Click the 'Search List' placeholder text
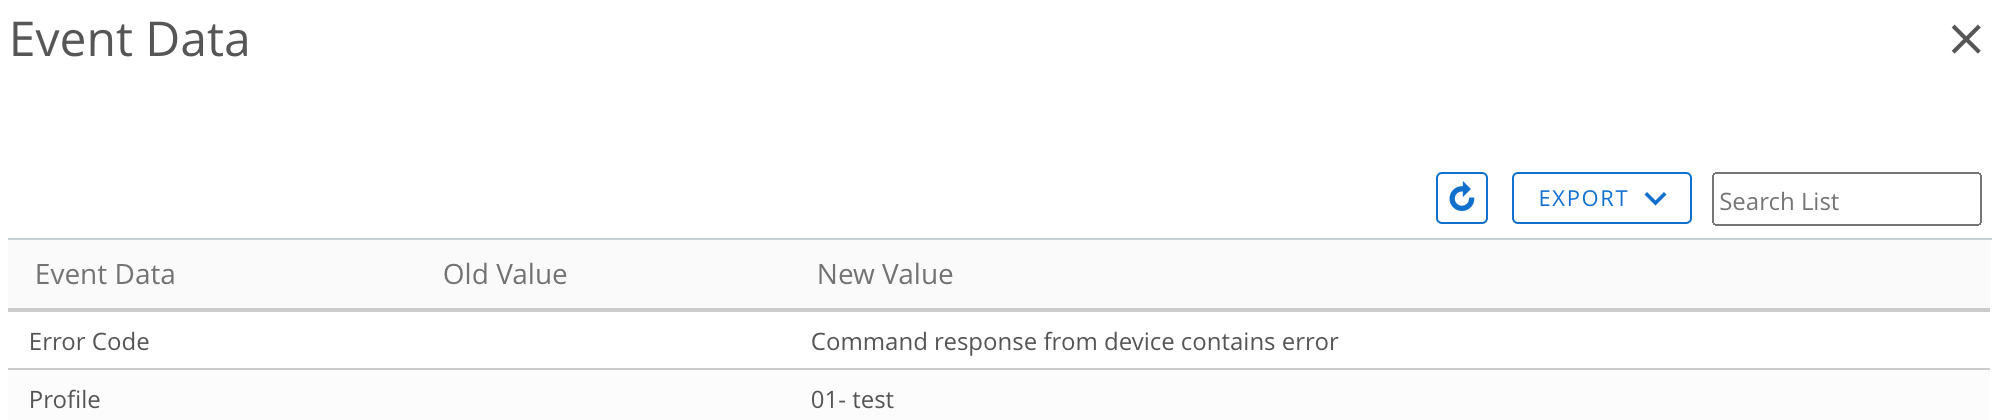The width and height of the screenshot is (2004, 420). coord(1778,202)
